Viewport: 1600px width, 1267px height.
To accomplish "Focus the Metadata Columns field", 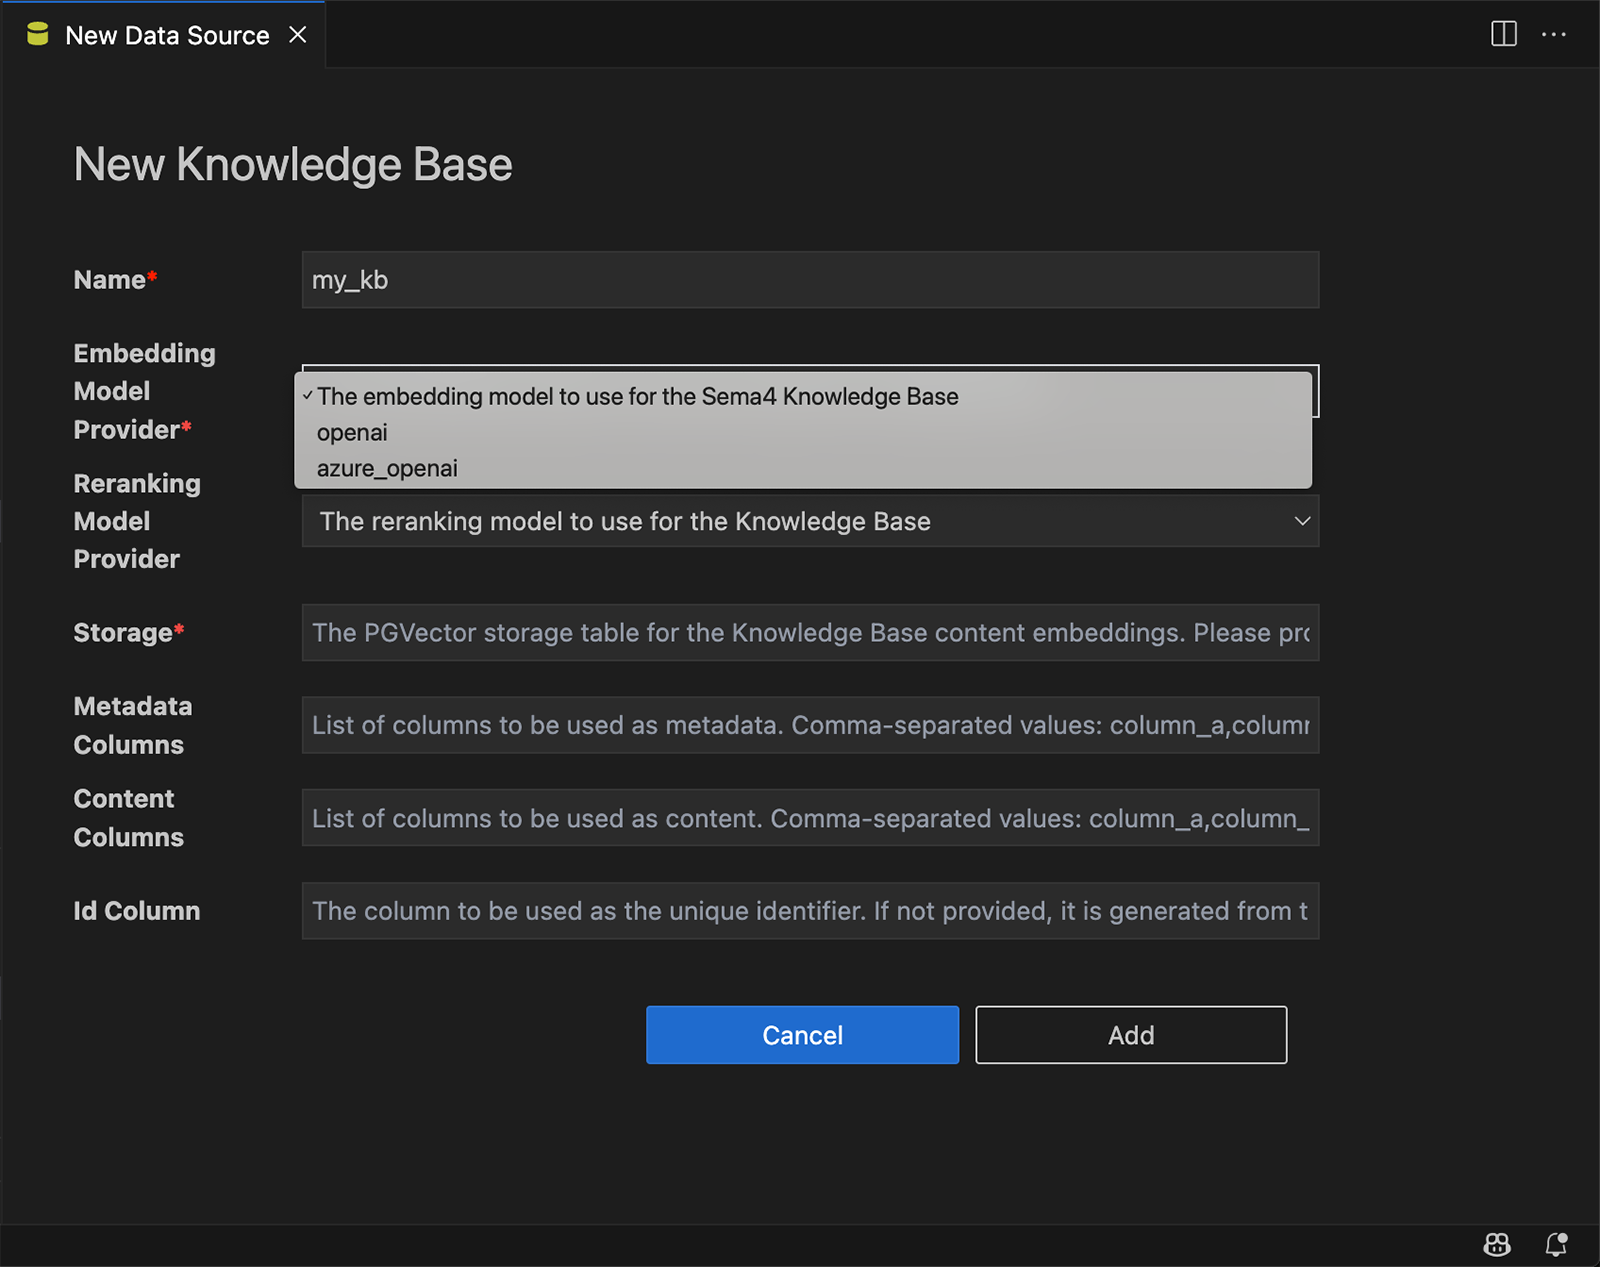I will [x=810, y=725].
